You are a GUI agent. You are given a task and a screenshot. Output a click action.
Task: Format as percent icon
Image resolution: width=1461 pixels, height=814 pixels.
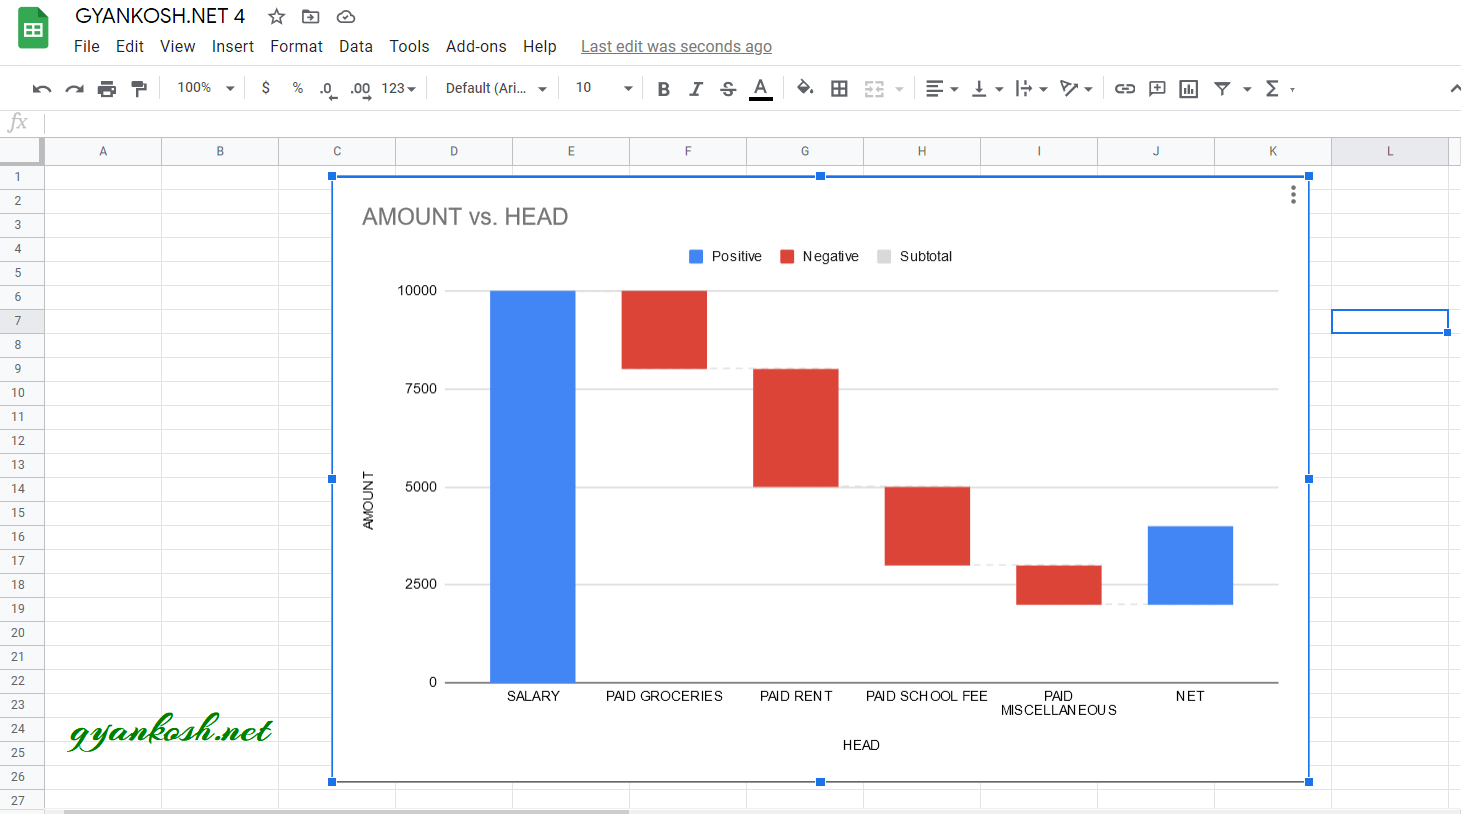297,88
